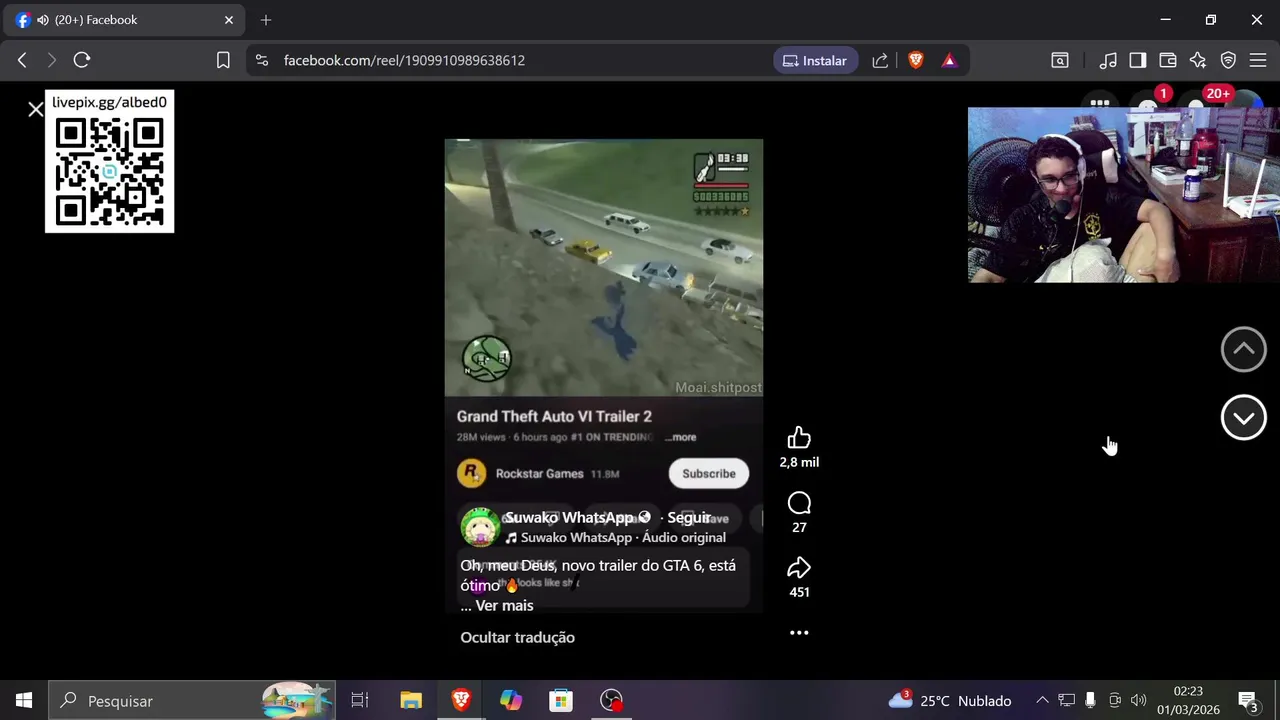The image size is (1280, 720).
Task: Open the tab search icon
Action: (1060, 60)
